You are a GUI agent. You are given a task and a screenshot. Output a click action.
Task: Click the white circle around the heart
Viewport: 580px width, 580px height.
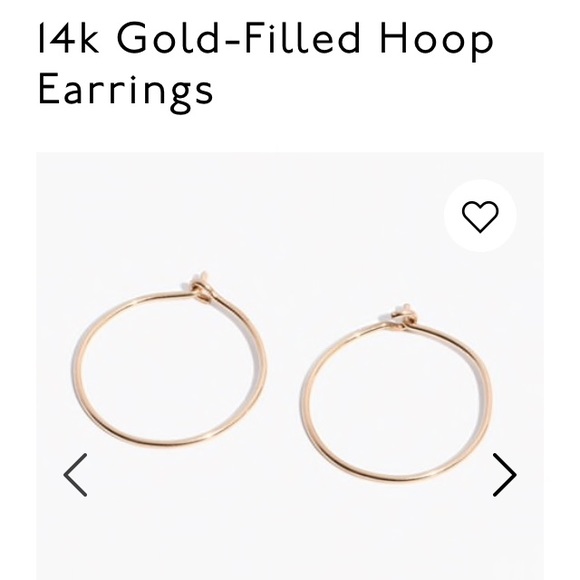pos(480,216)
